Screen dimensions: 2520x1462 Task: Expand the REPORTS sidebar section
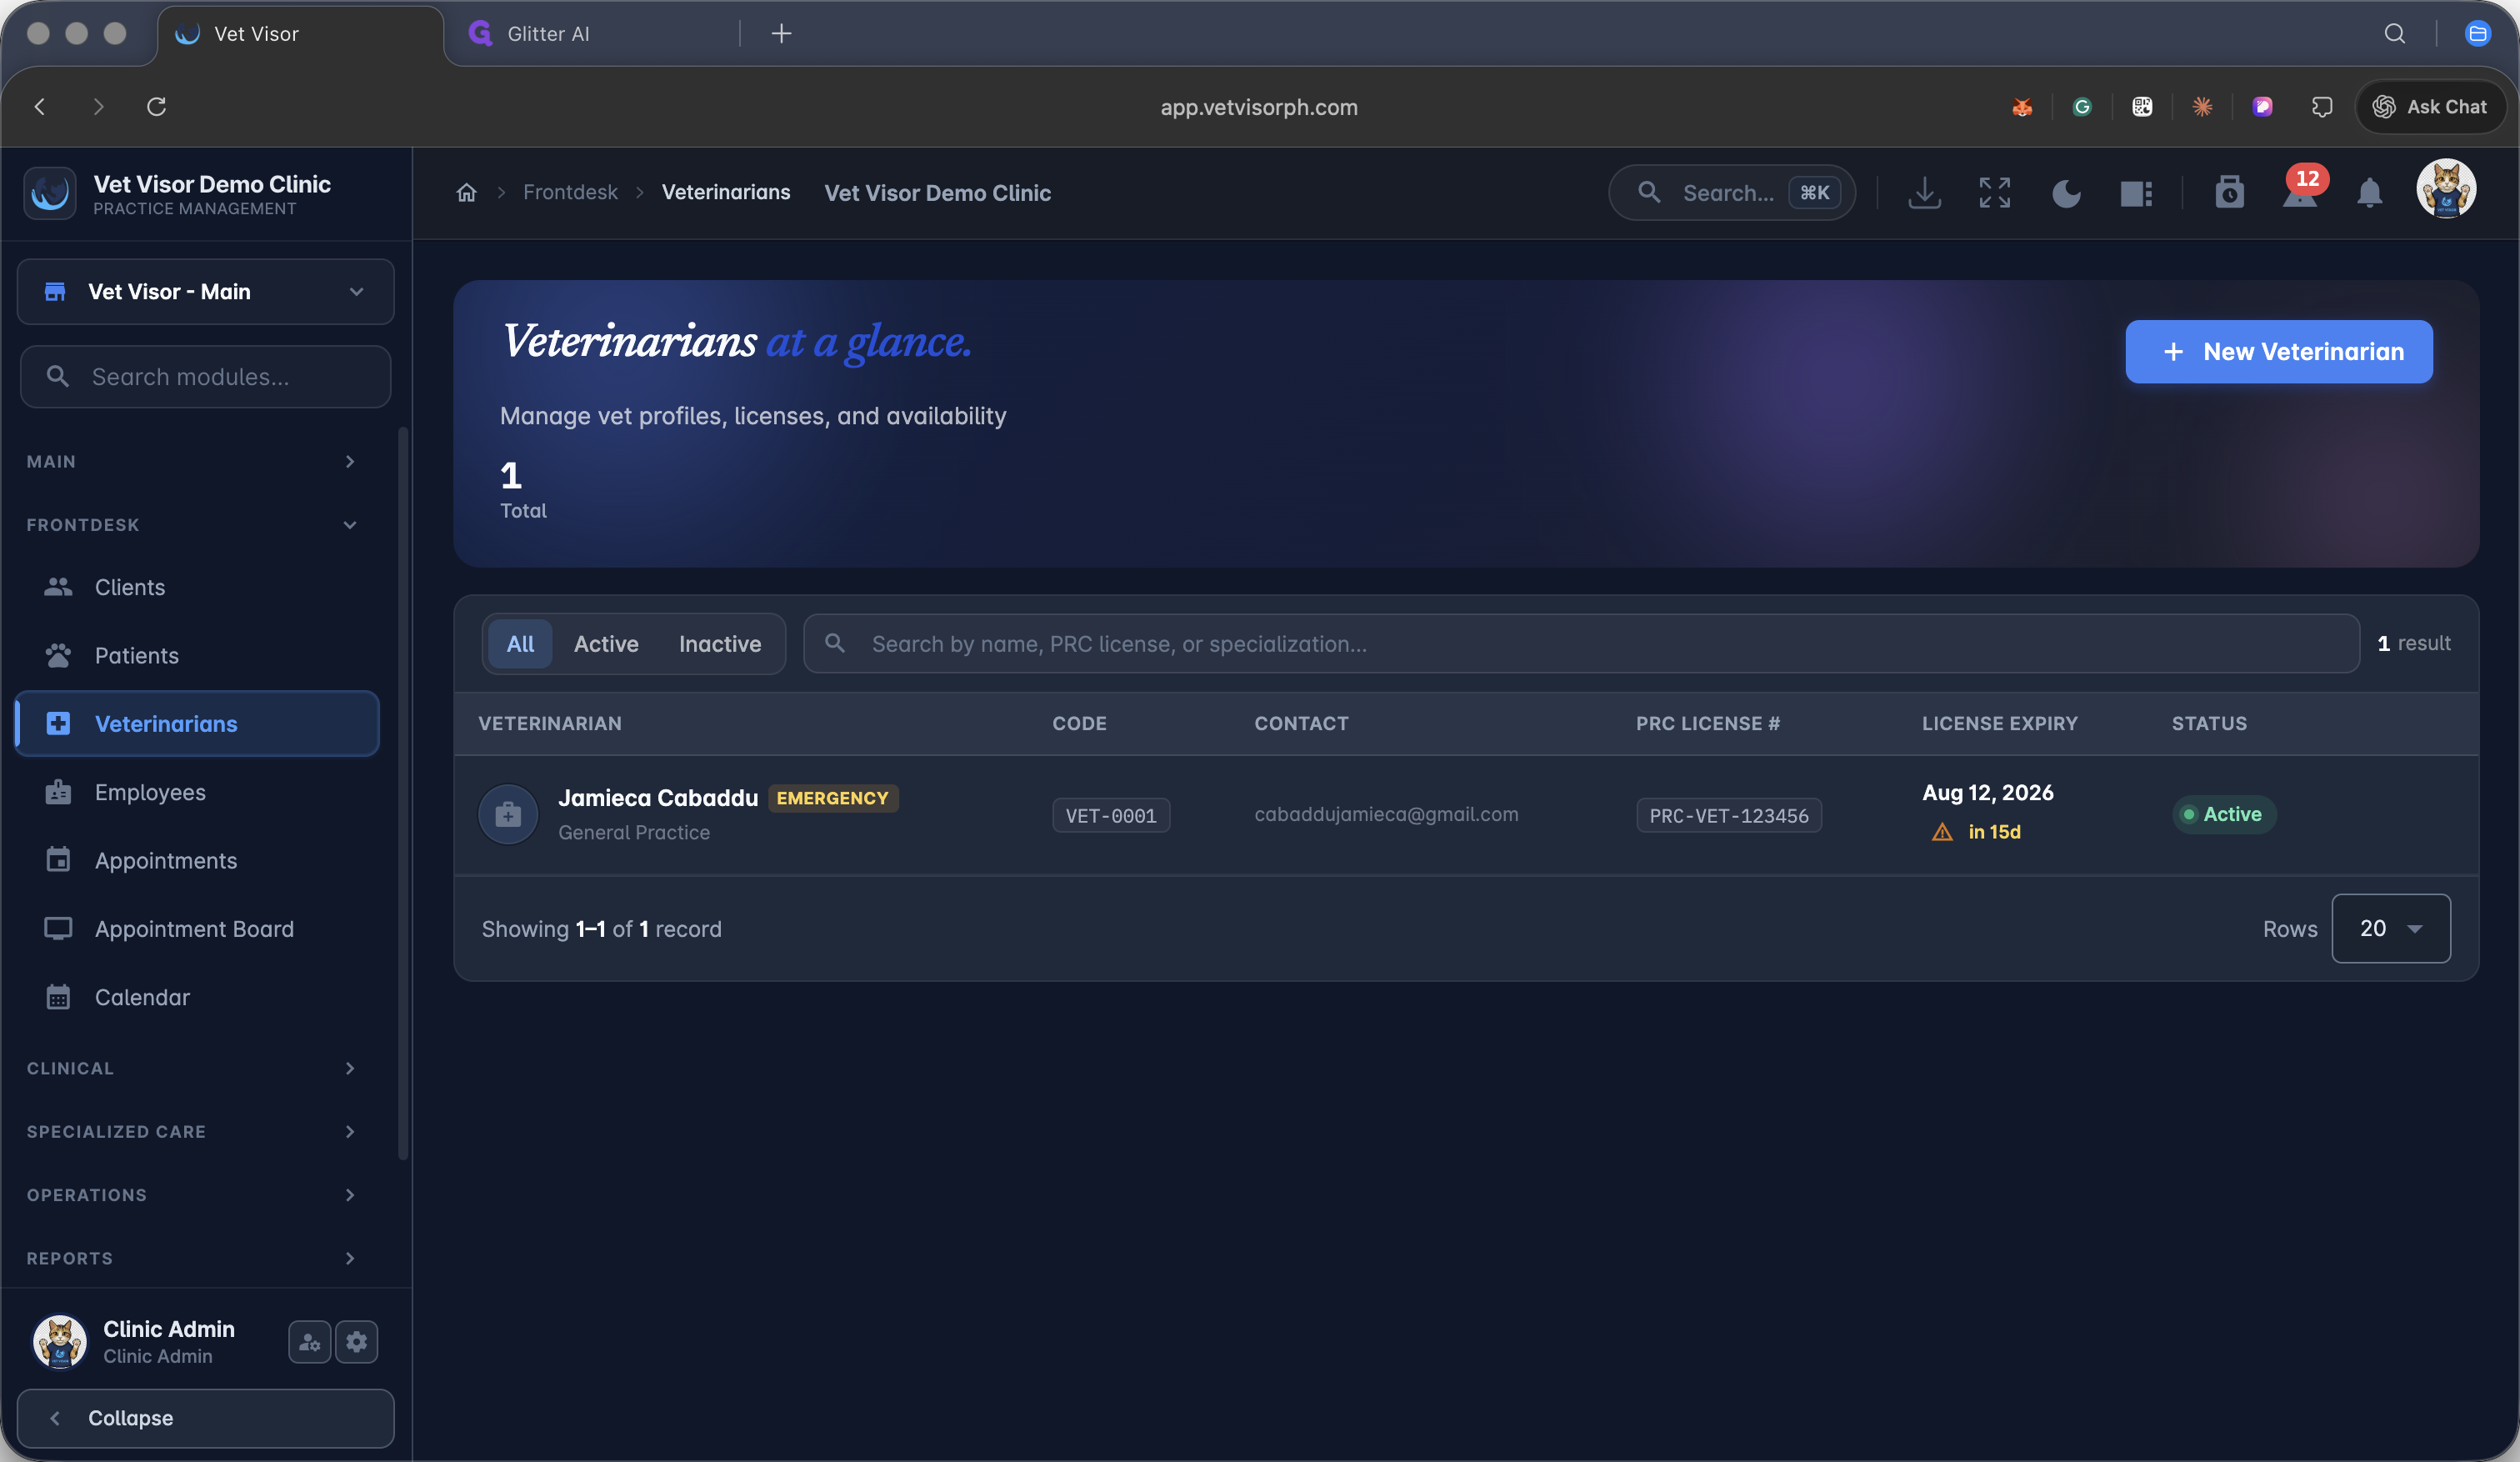click(x=192, y=1258)
